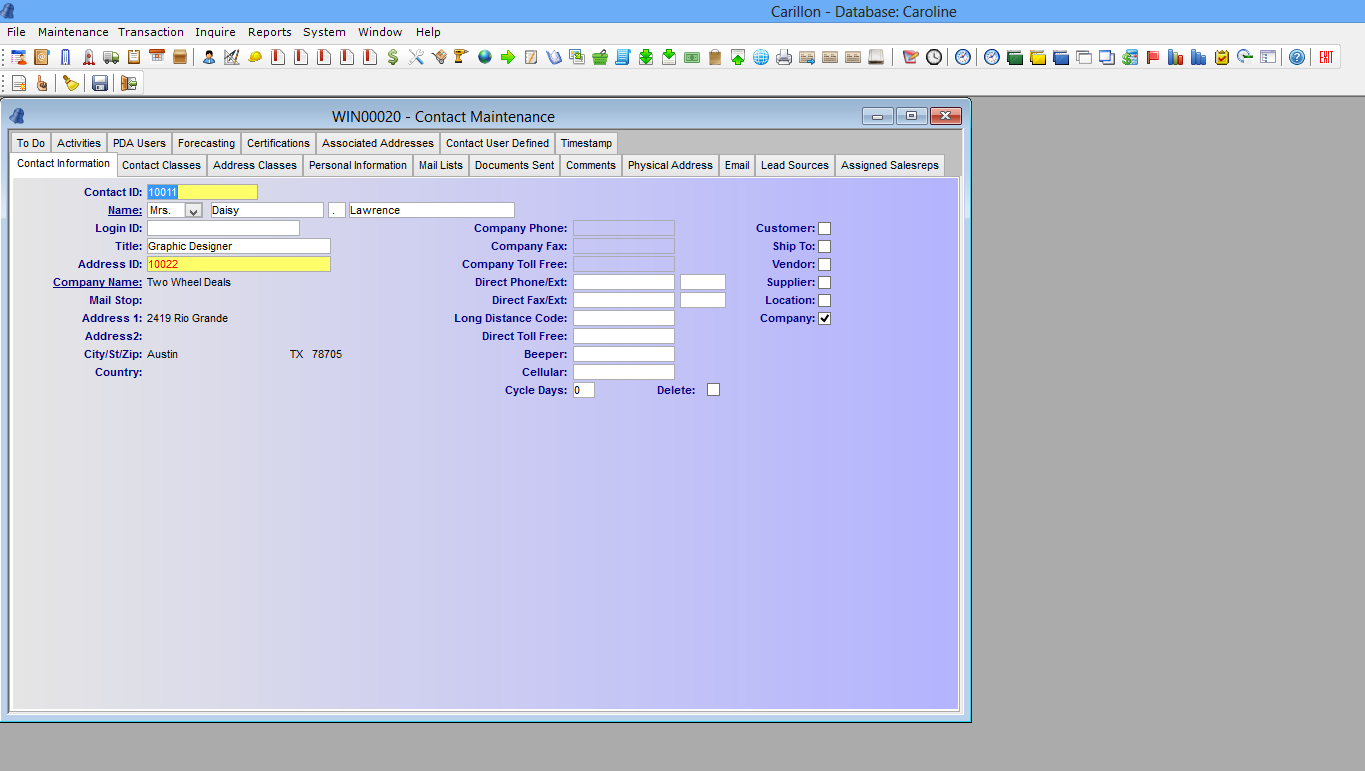Click the EXIT icon on the toolbar
The image size is (1365, 771).
coord(1327,57)
